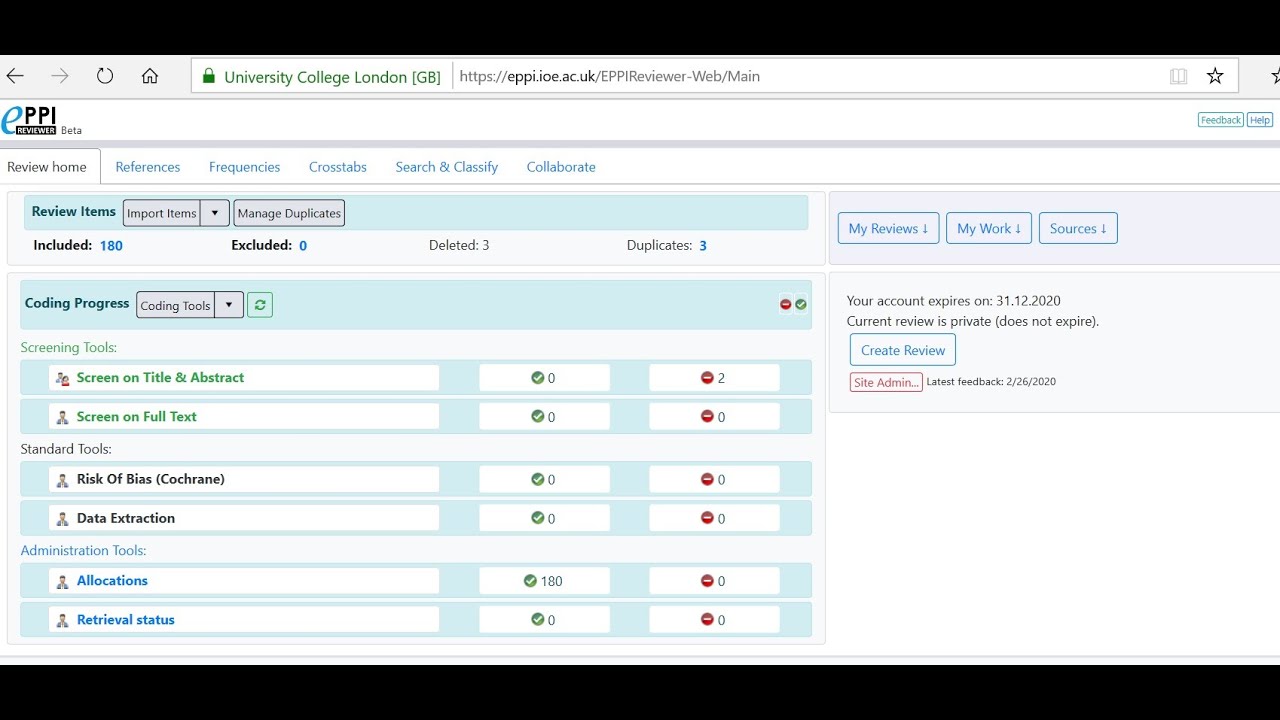Open Screen on Title & Abstract tool

click(x=160, y=377)
